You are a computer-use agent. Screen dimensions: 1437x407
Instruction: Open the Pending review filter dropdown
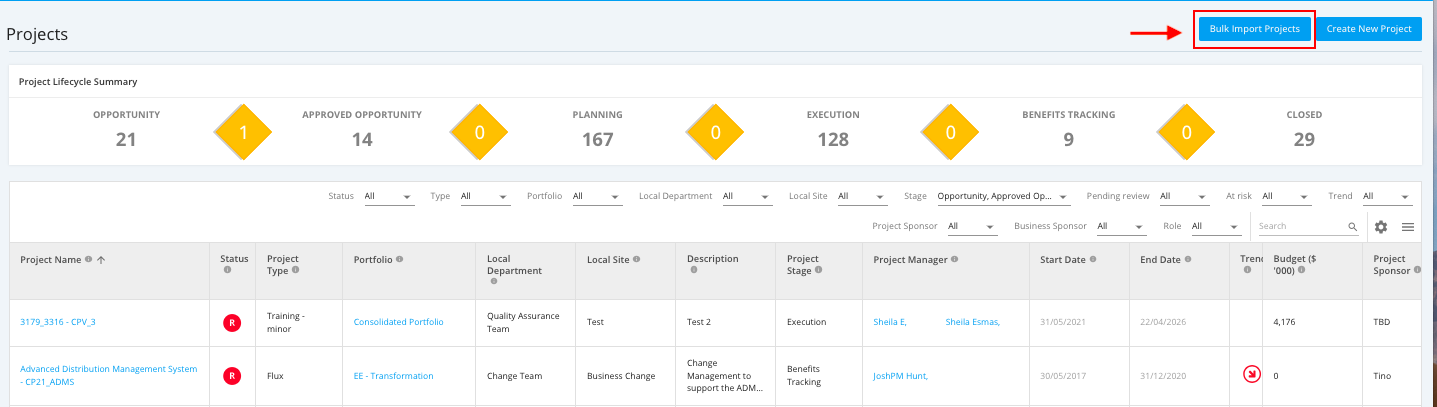pos(1184,196)
